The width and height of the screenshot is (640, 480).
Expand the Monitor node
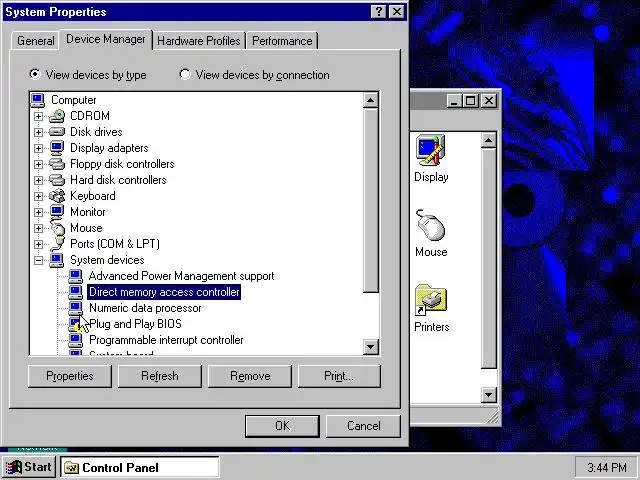tap(38, 212)
